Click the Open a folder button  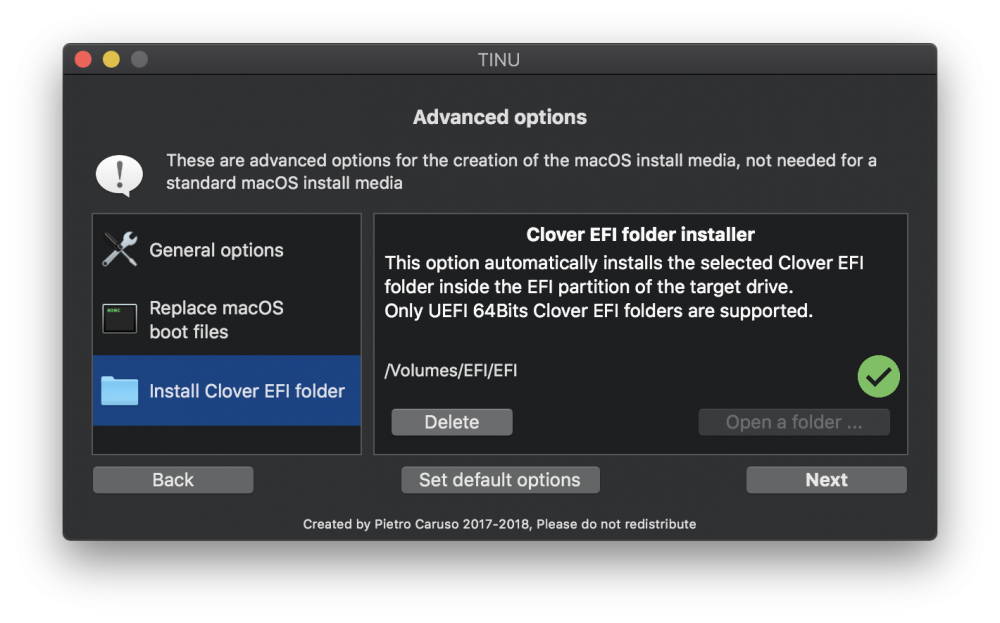pos(793,422)
